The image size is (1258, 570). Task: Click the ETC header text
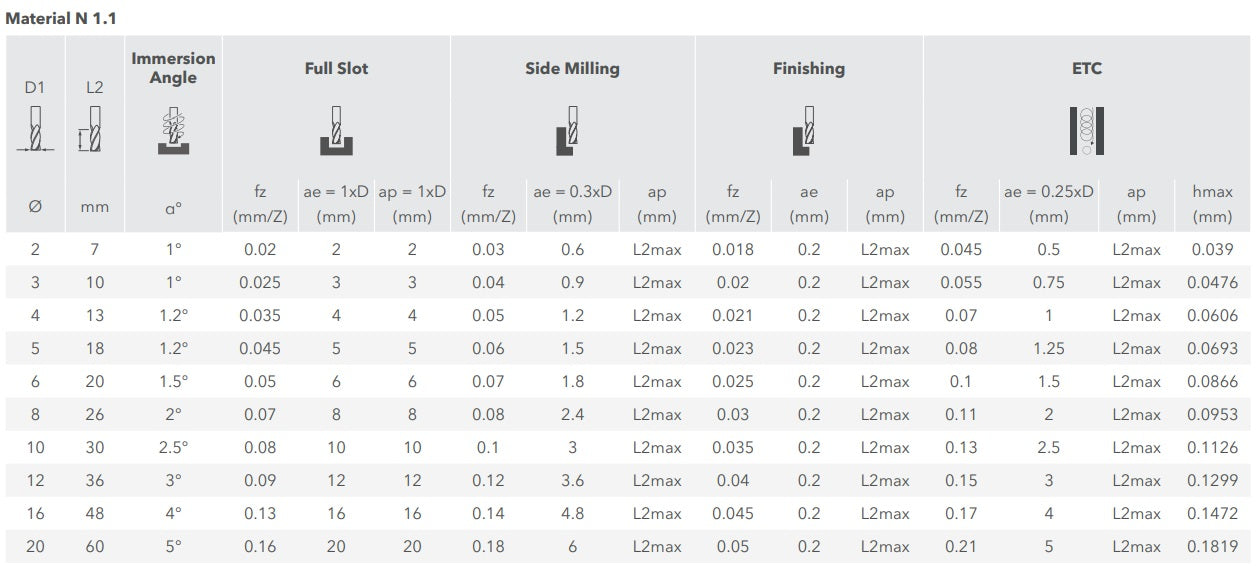point(1086,69)
